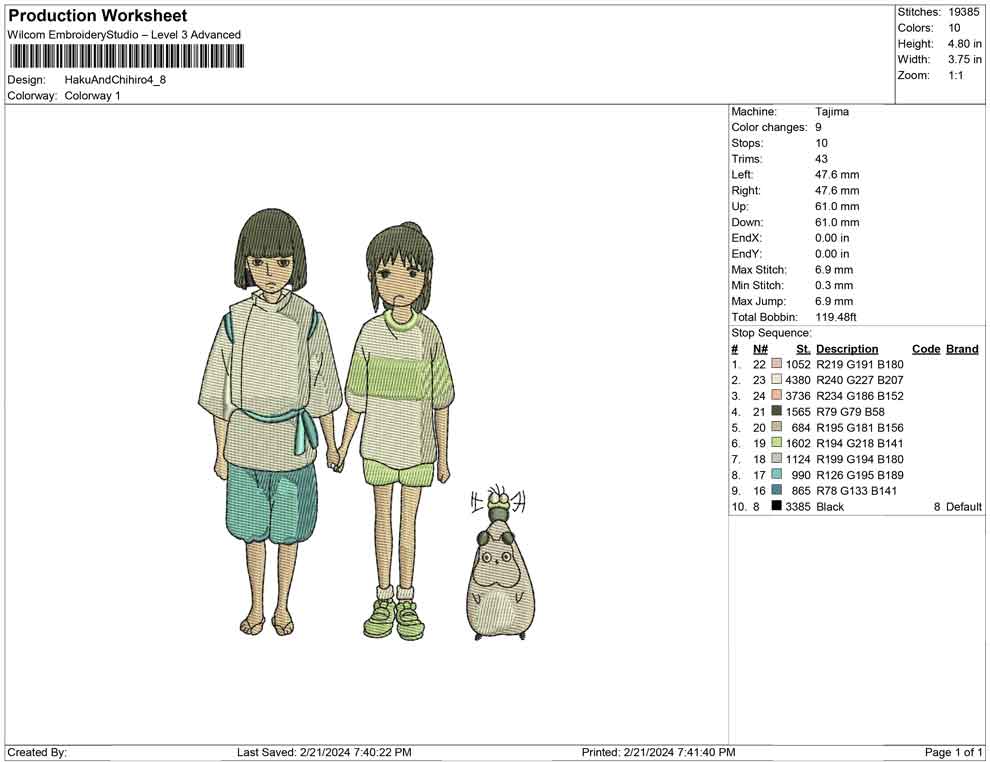Click the Min Stitch value 0.3 mm

(833, 285)
